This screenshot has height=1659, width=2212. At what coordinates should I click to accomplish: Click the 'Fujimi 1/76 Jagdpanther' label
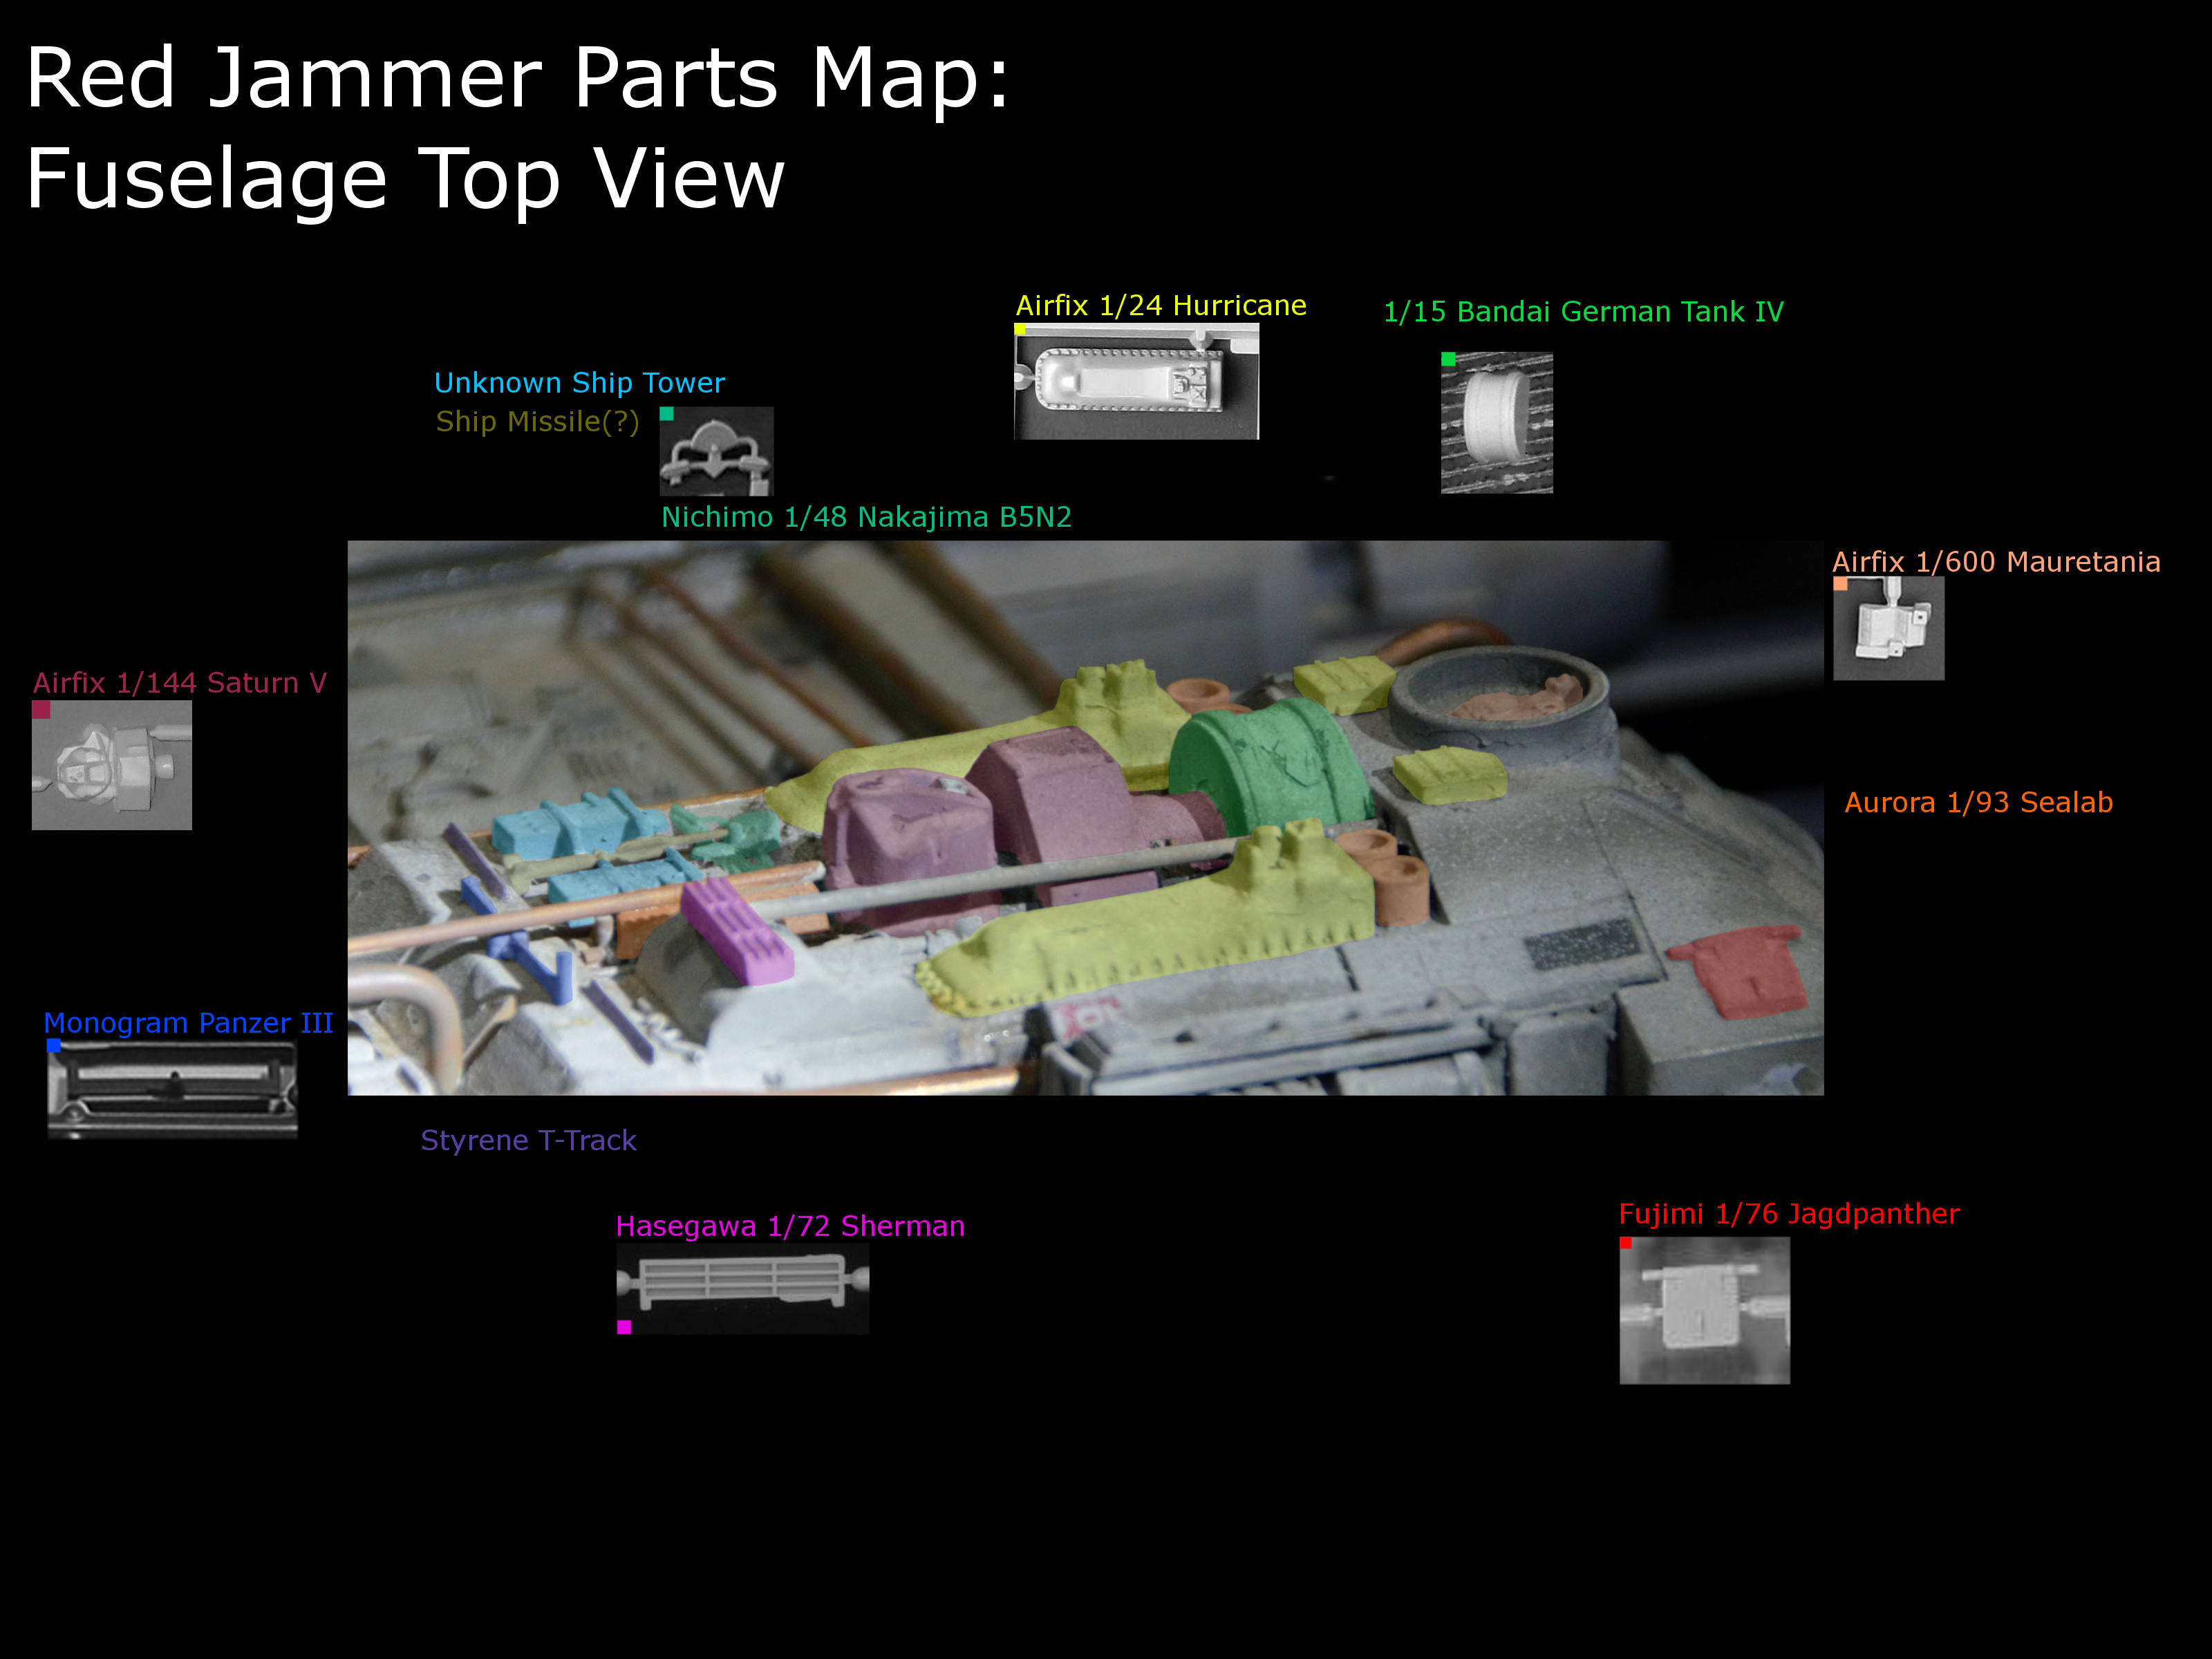click(x=1789, y=1214)
